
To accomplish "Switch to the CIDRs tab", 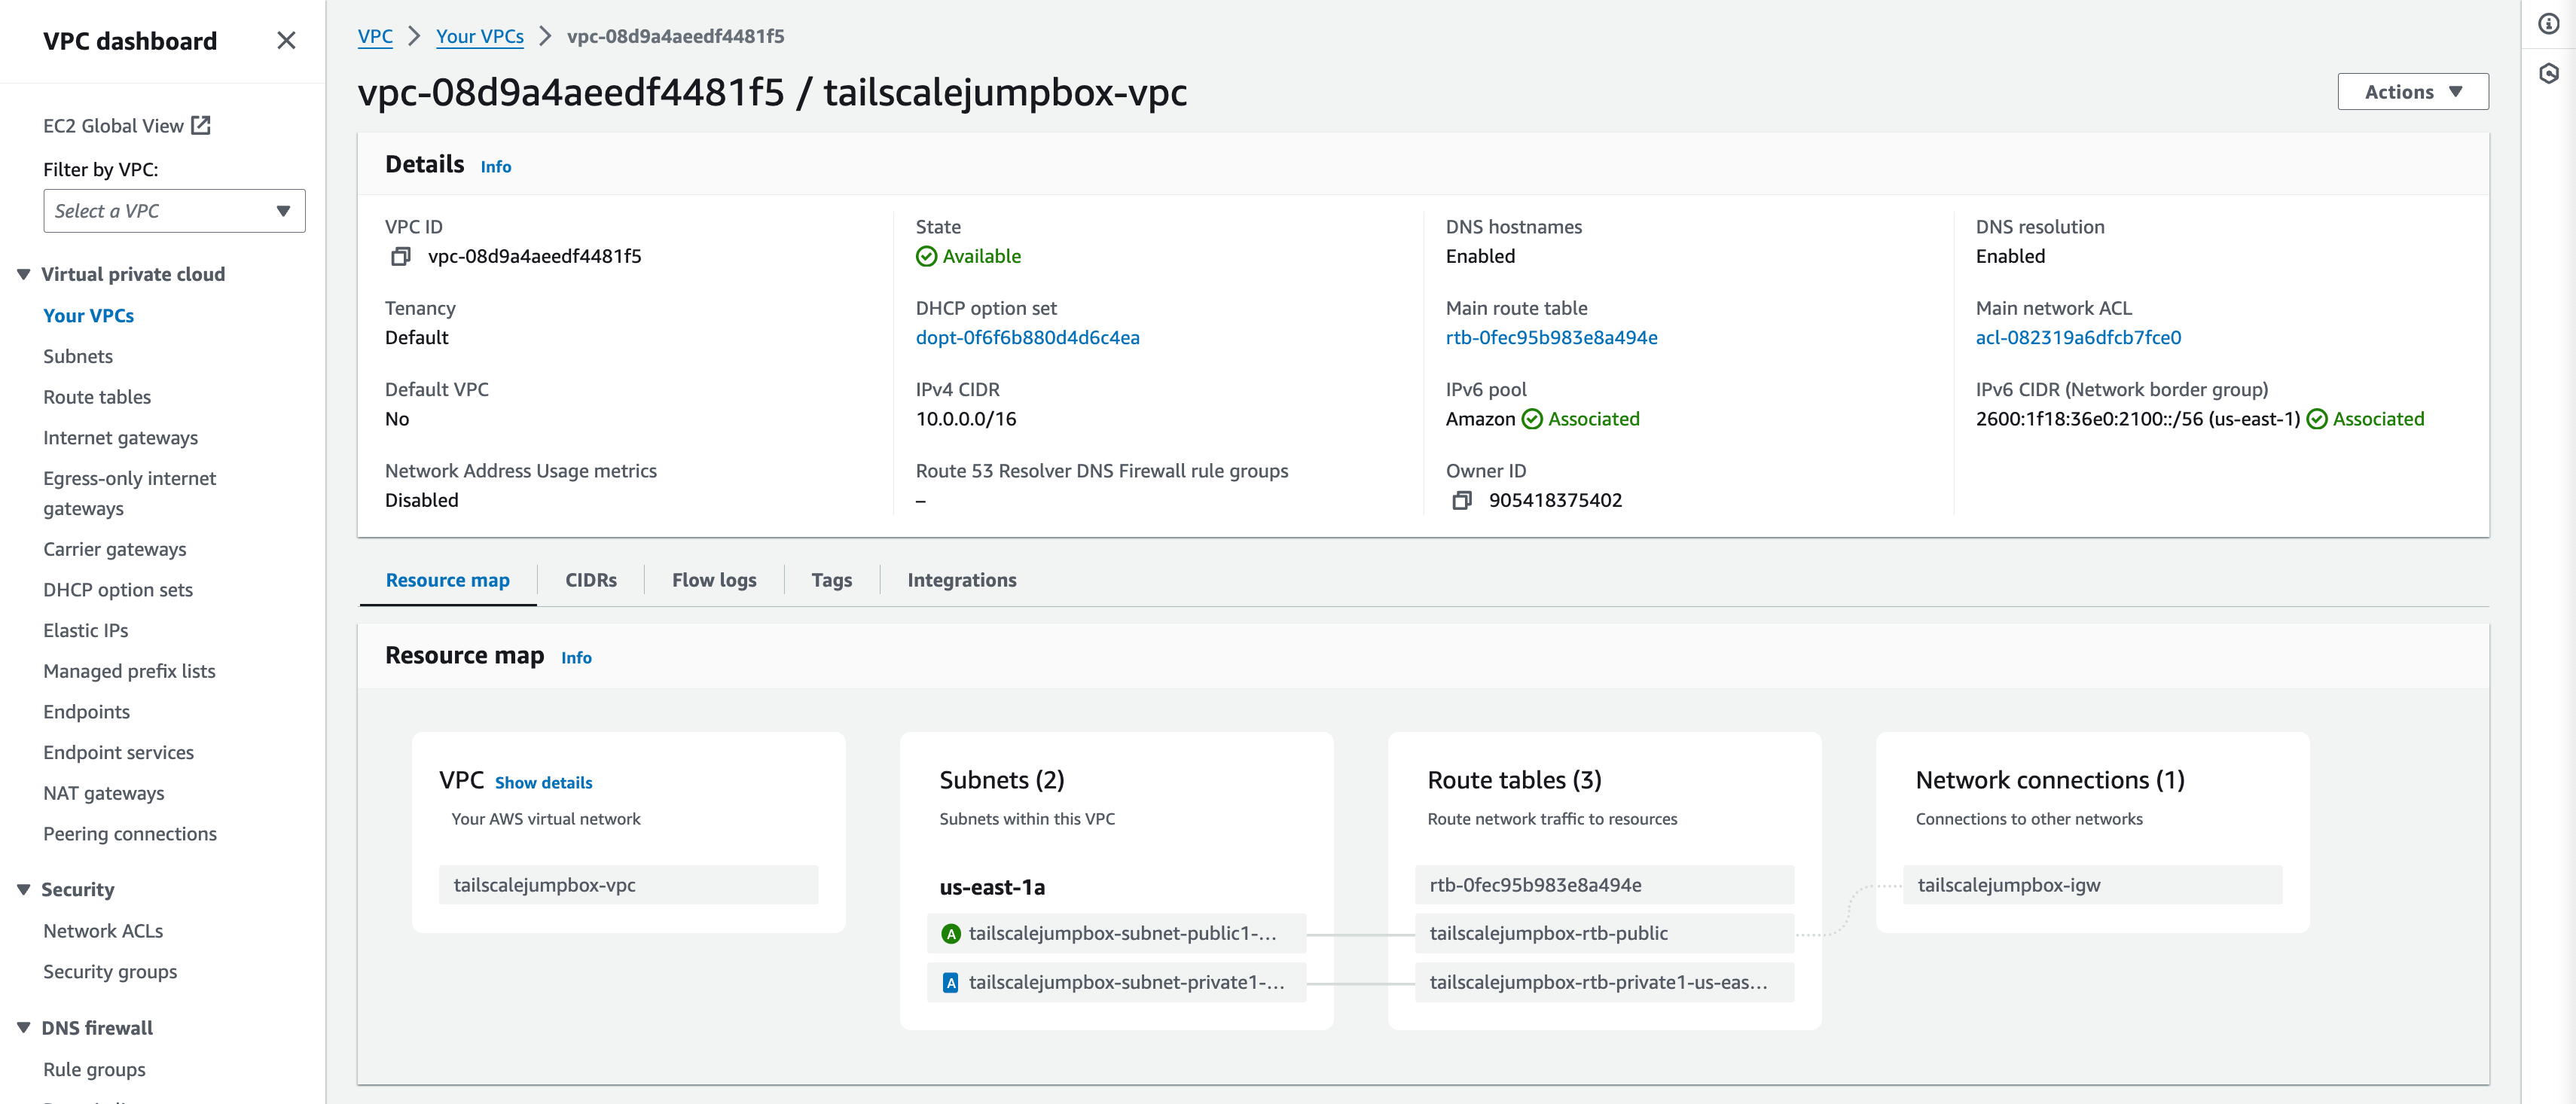I will tap(590, 580).
